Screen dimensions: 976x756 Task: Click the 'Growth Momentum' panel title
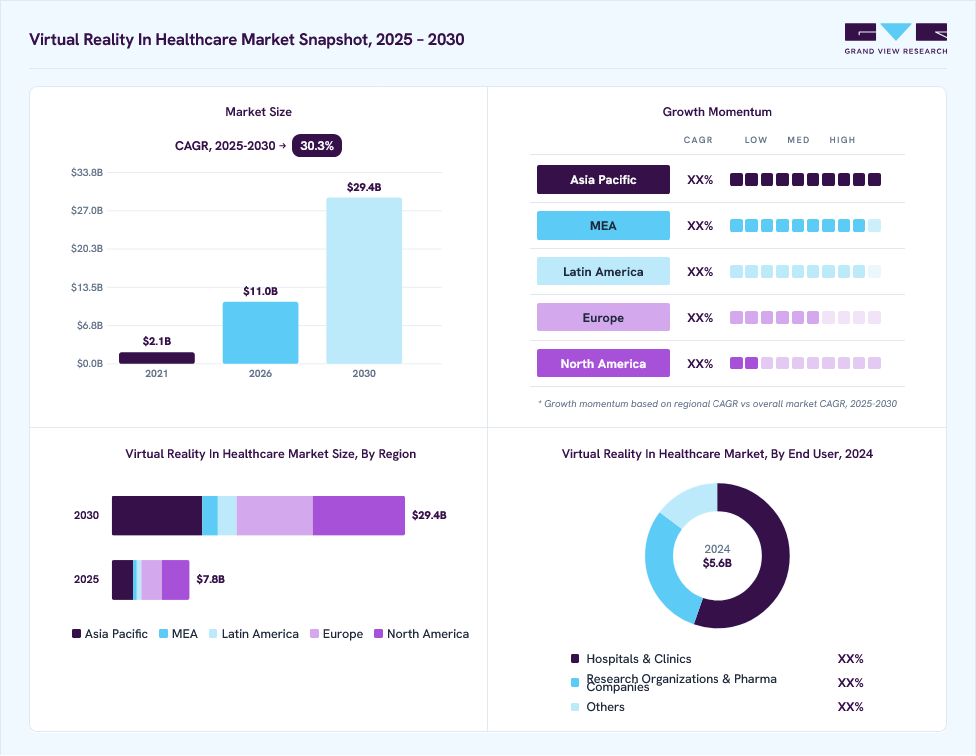[717, 112]
